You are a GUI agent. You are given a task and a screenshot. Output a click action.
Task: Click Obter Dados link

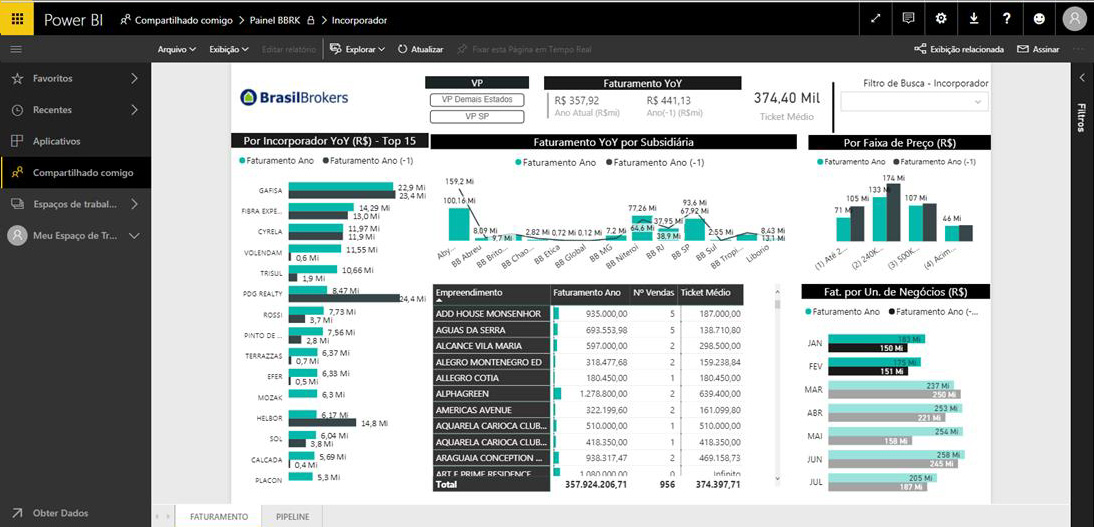click(x=60, y=513)
